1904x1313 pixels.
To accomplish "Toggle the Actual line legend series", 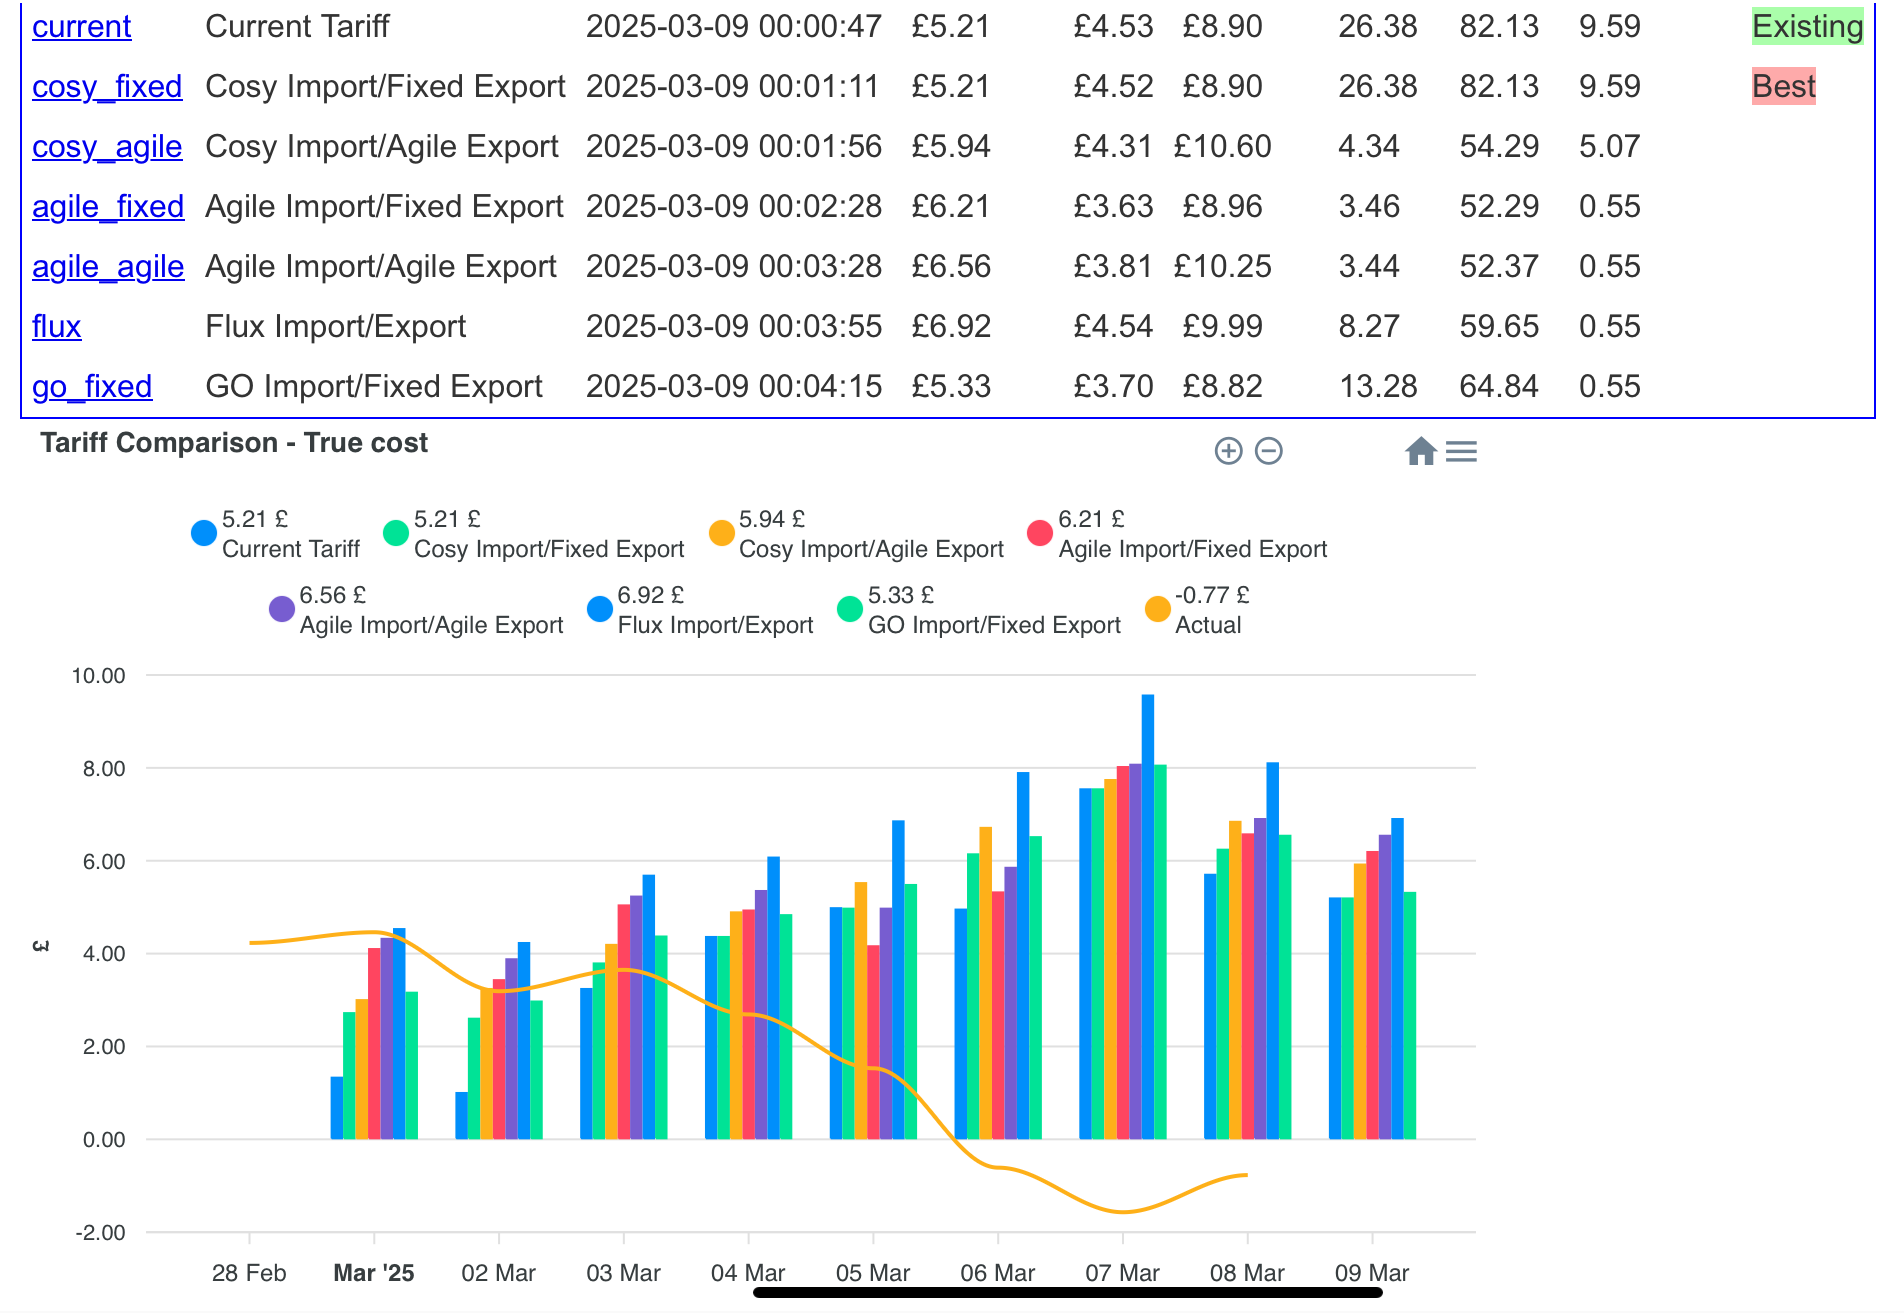I will pos(1197,610).
